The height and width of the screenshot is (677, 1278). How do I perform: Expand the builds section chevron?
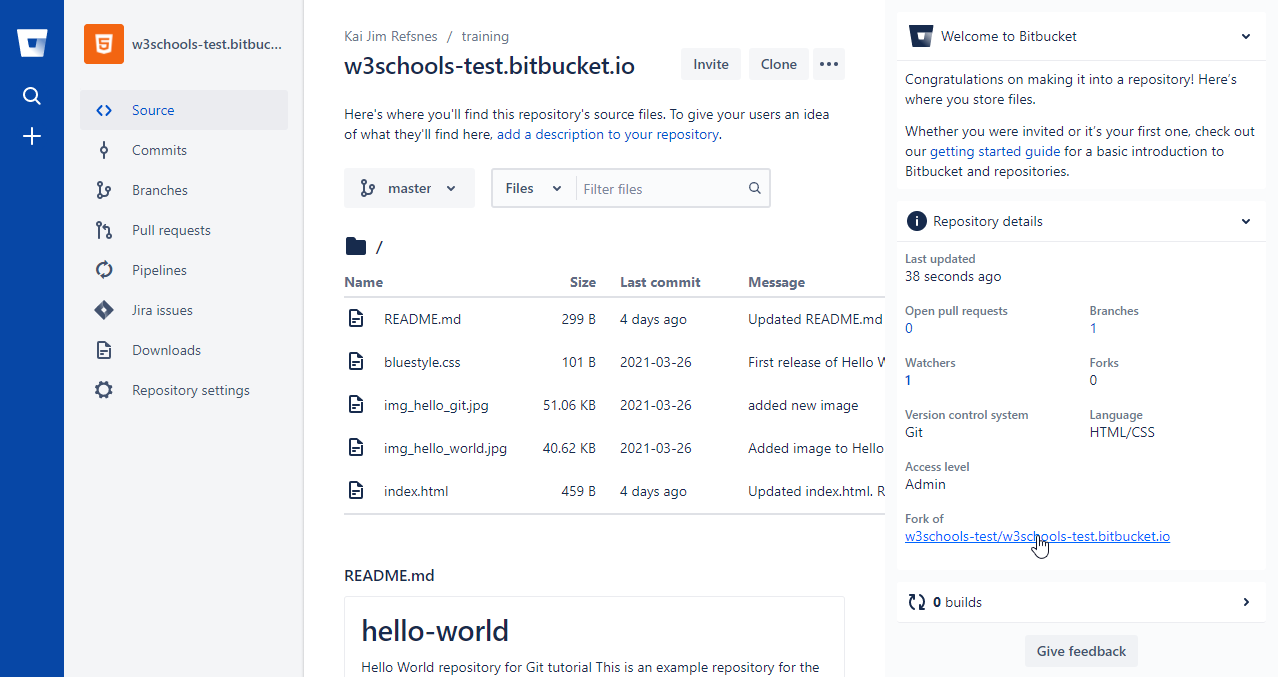point(1246,602)
